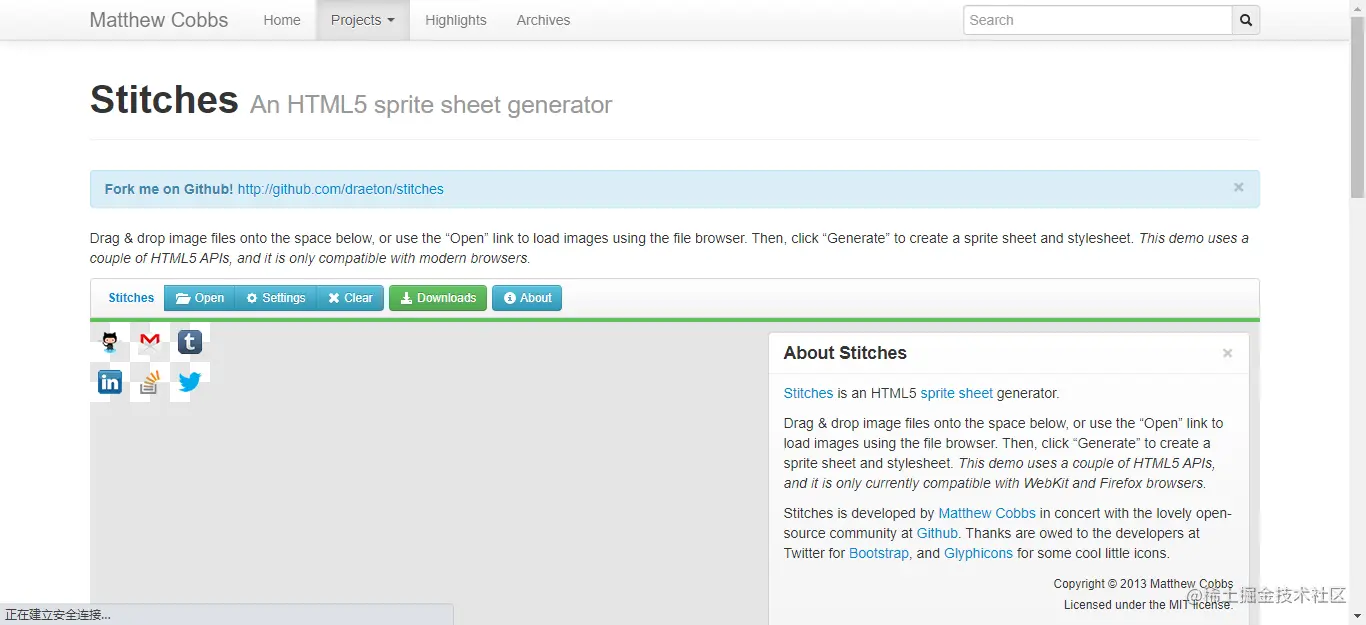The height and width of the screenshot is (625, 1366).
Task: Expand the Projects dropdown menu
Action: click(363, 20)
